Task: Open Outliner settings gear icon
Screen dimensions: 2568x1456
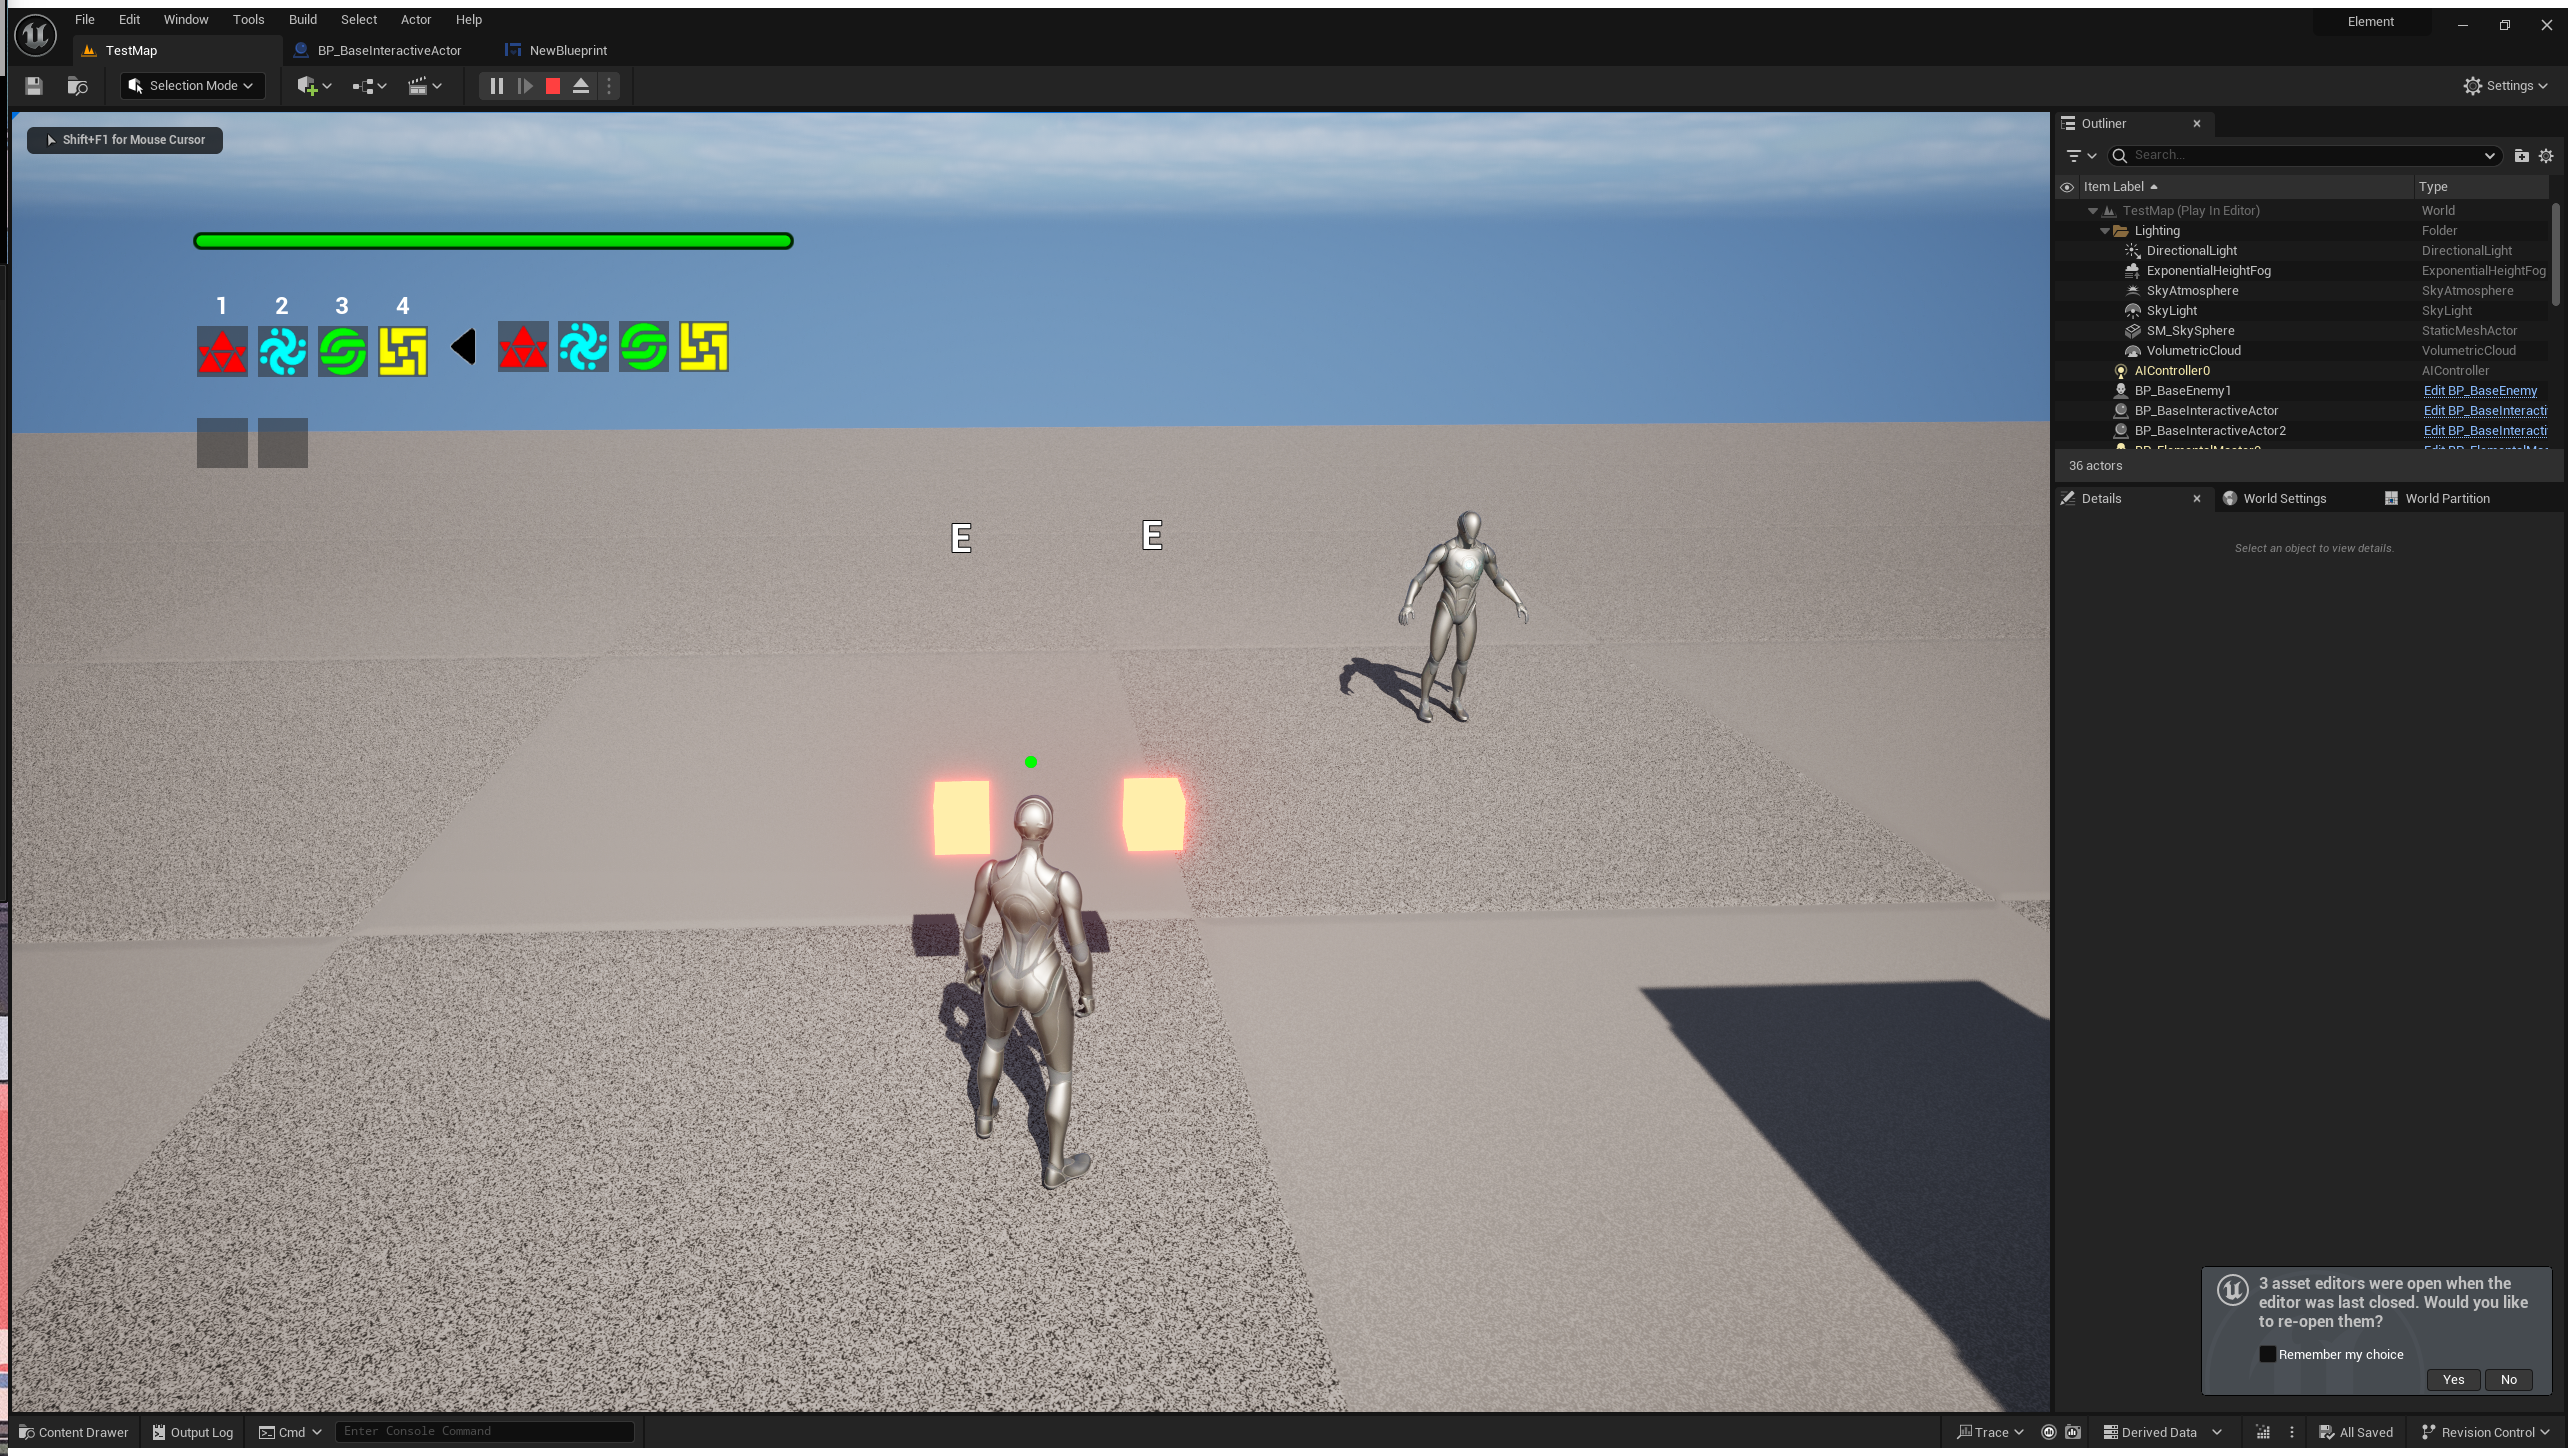Action: pos(2546,155)
